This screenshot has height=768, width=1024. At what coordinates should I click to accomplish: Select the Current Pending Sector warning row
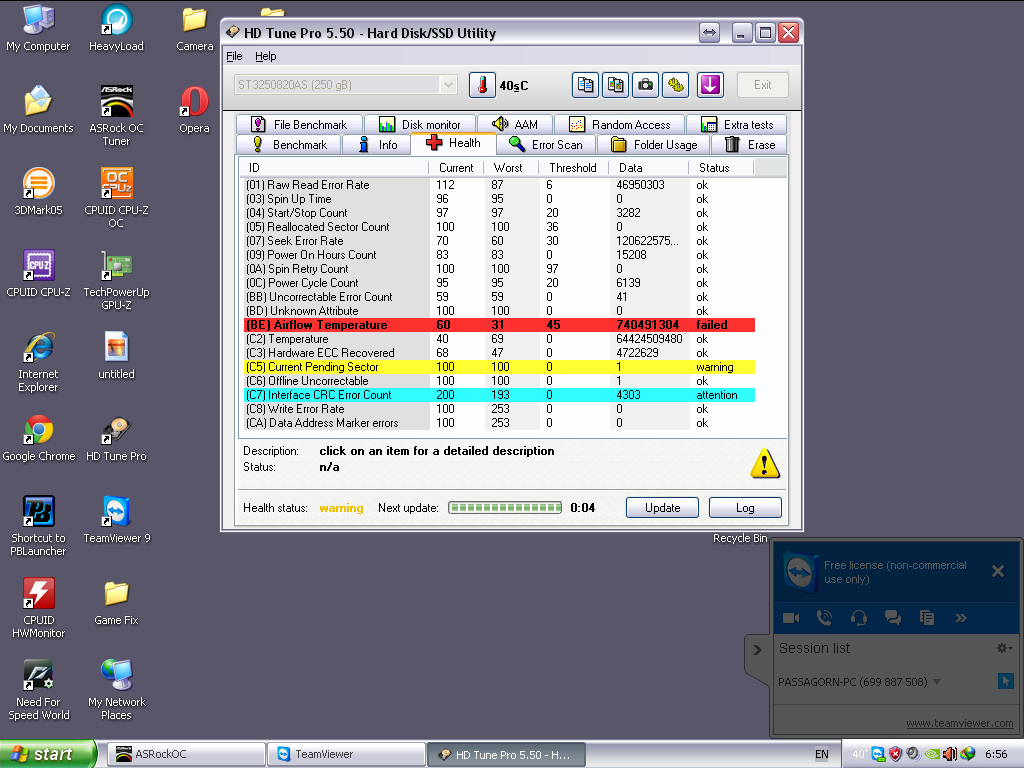point(500,367)
